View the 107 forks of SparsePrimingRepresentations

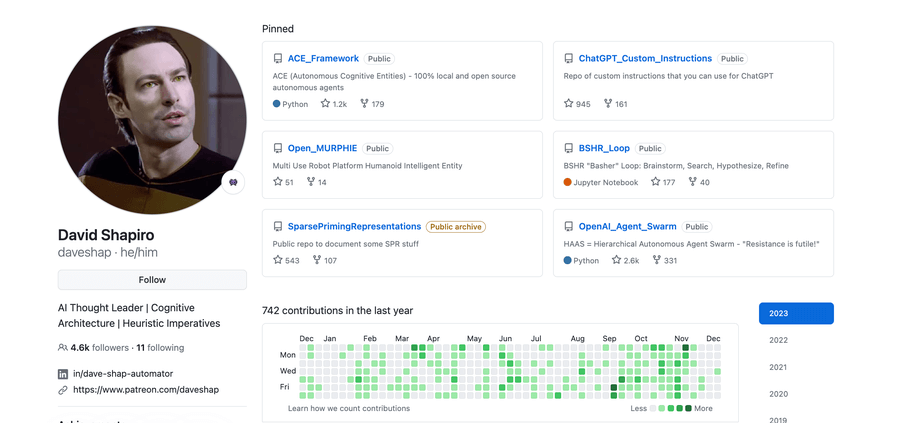point(325,260)
